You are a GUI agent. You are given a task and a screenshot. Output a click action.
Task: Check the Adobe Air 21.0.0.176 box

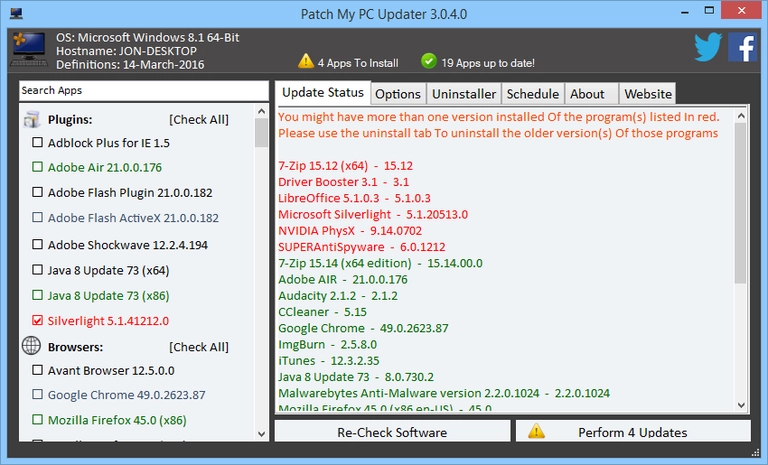coord(37,167)
